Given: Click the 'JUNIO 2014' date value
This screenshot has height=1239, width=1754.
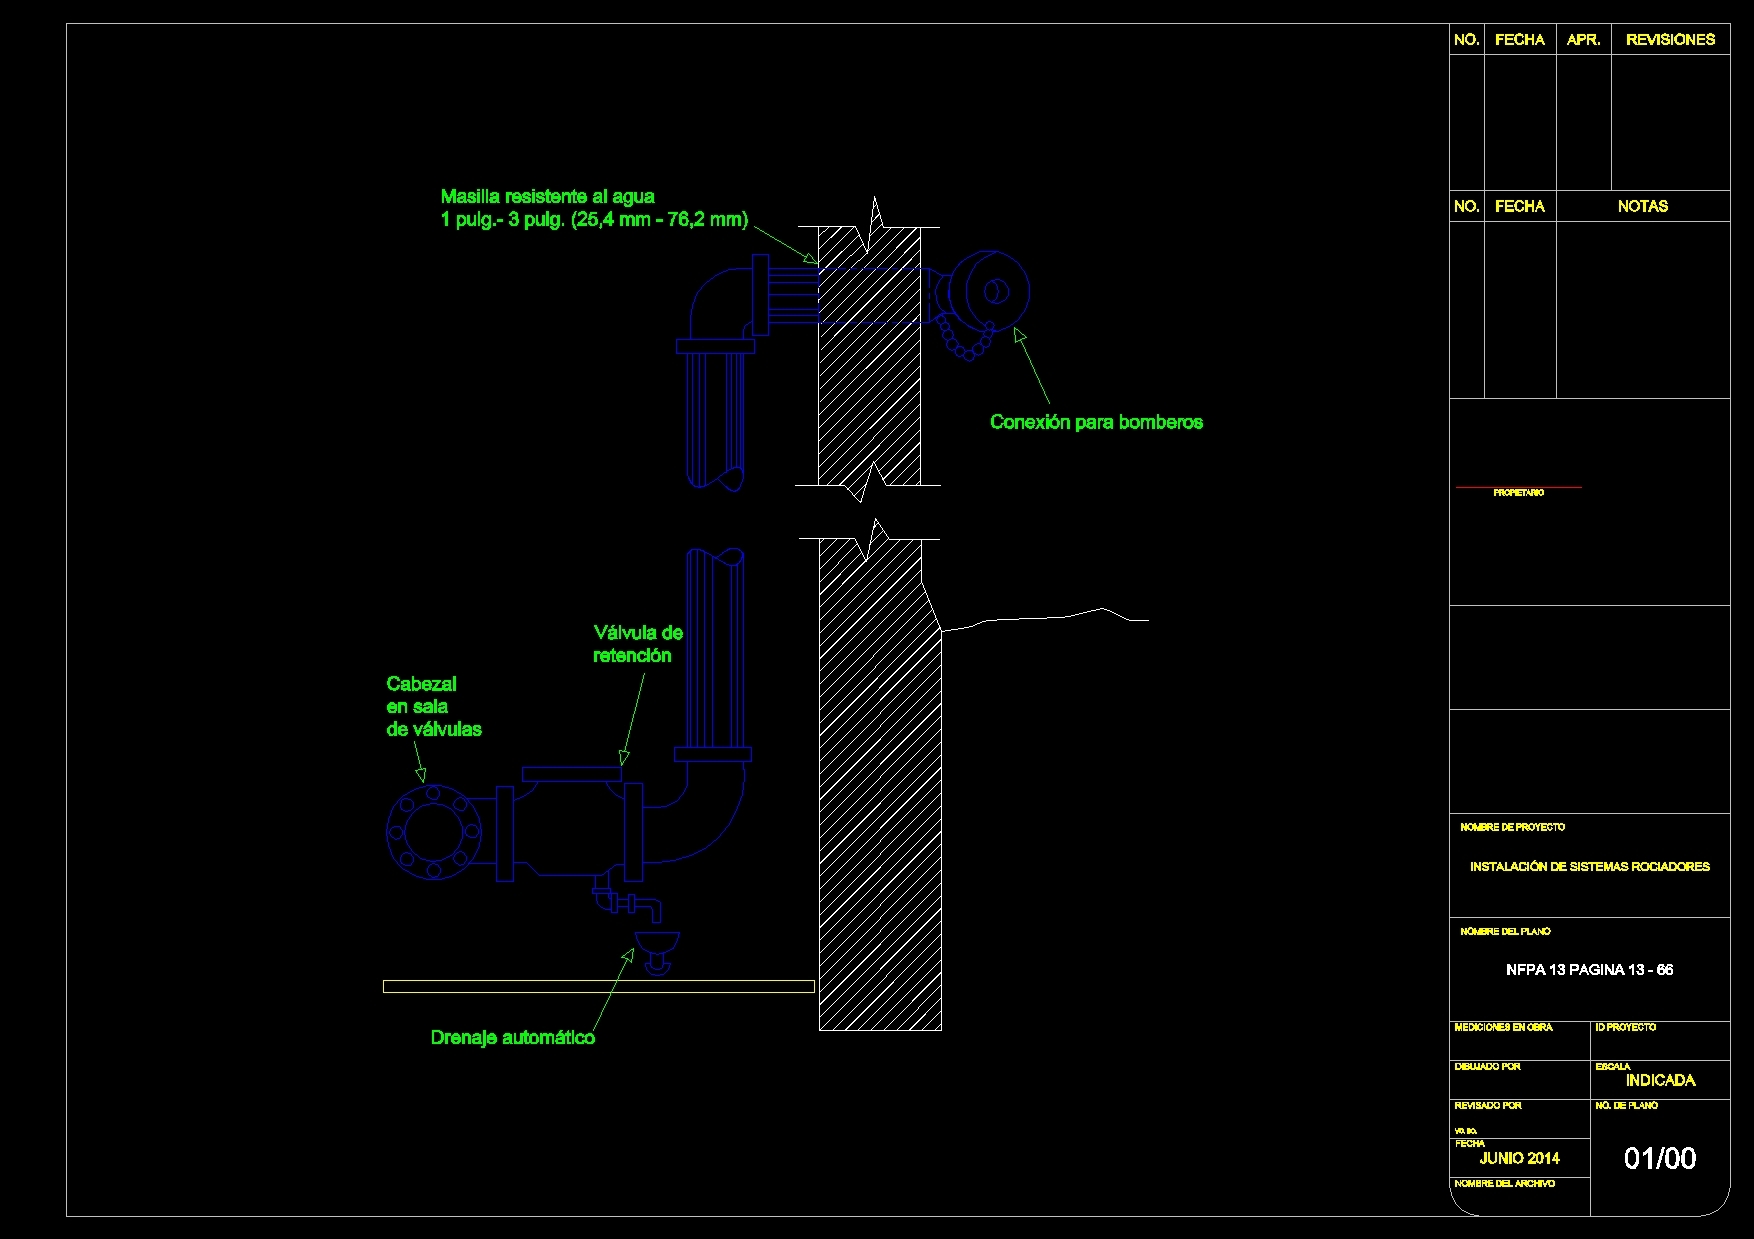Looking at the screenshot, I should tap(1520, 1158).
